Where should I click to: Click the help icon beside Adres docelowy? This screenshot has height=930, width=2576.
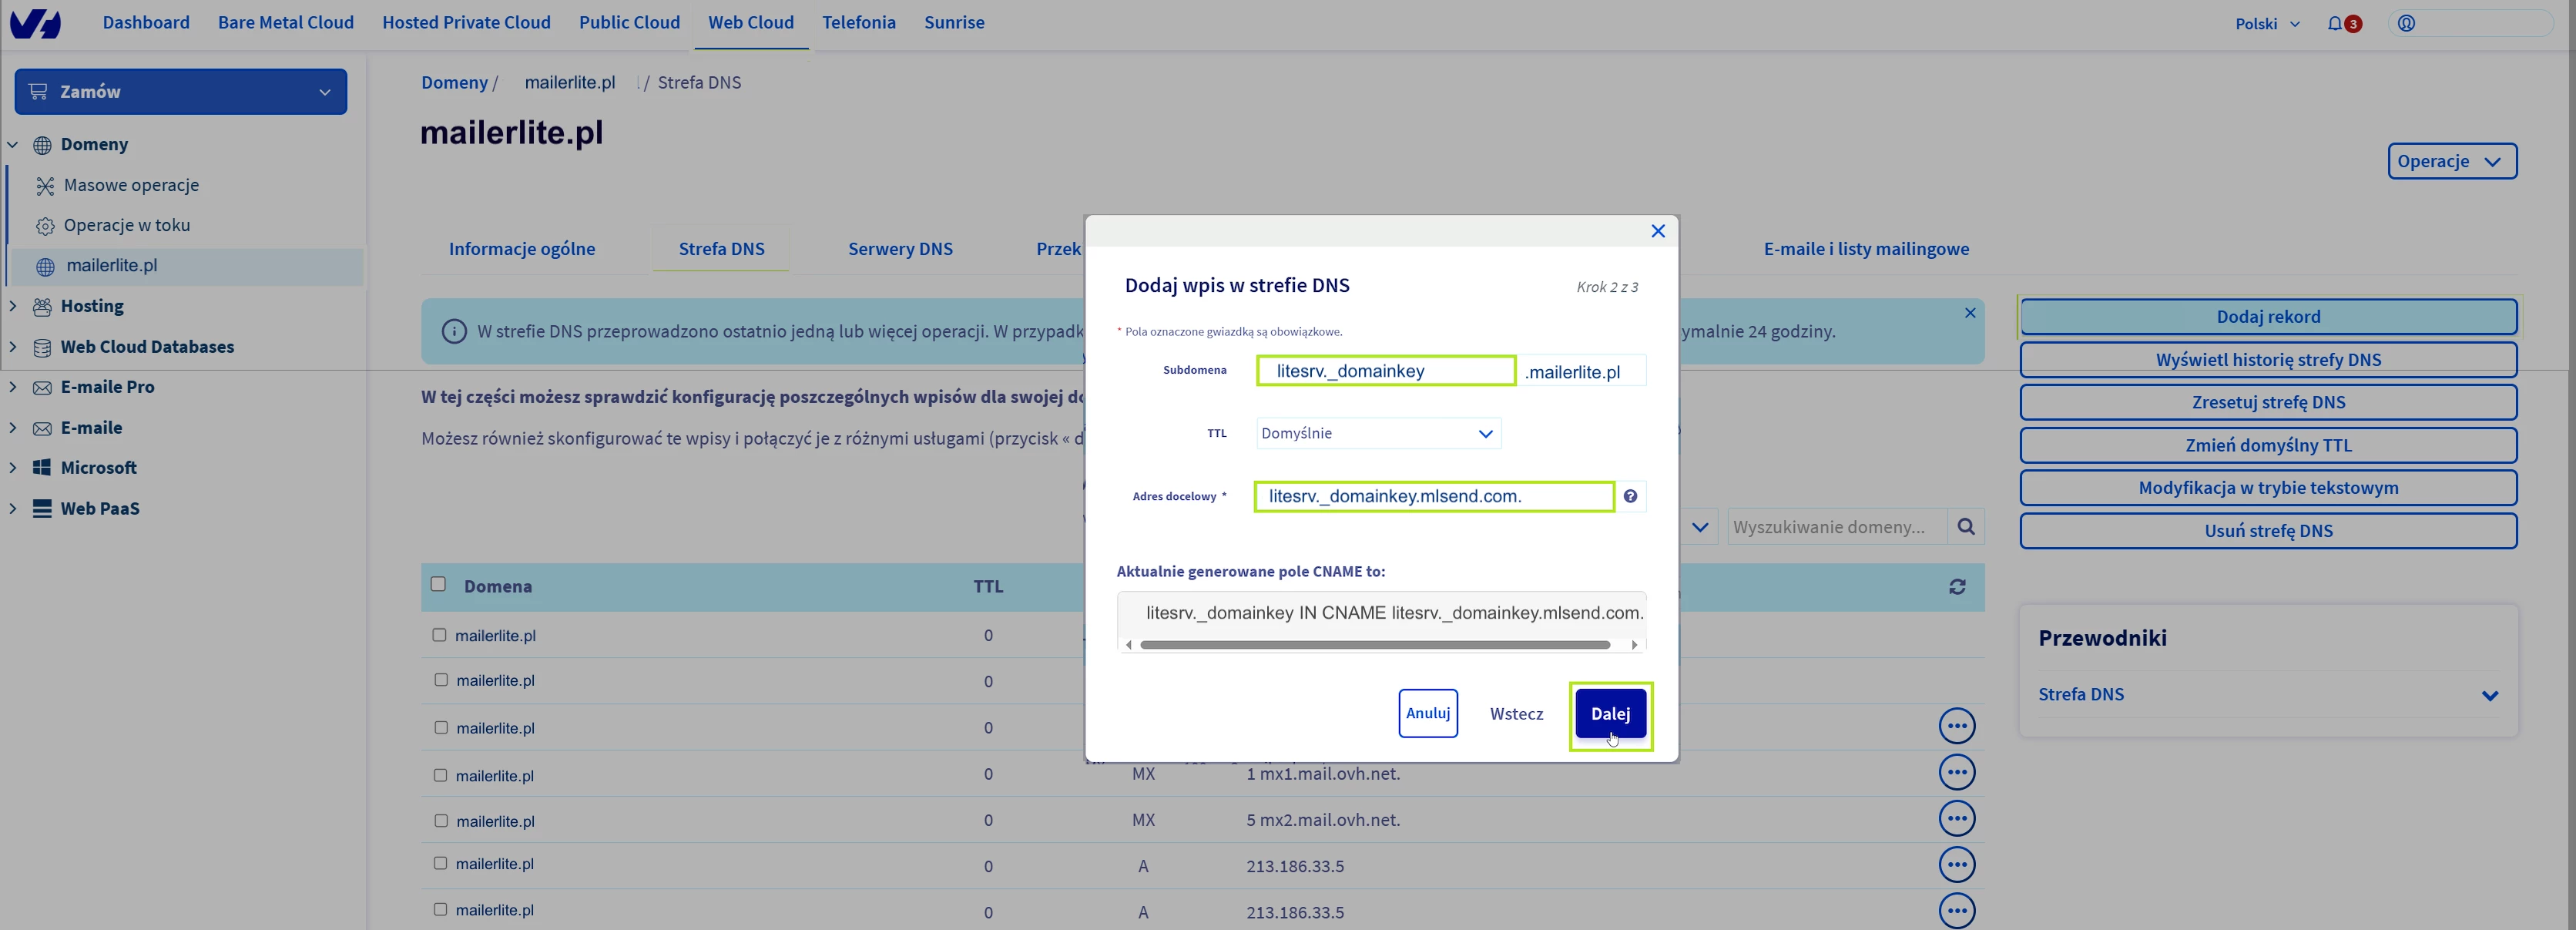click(1630, 496)
